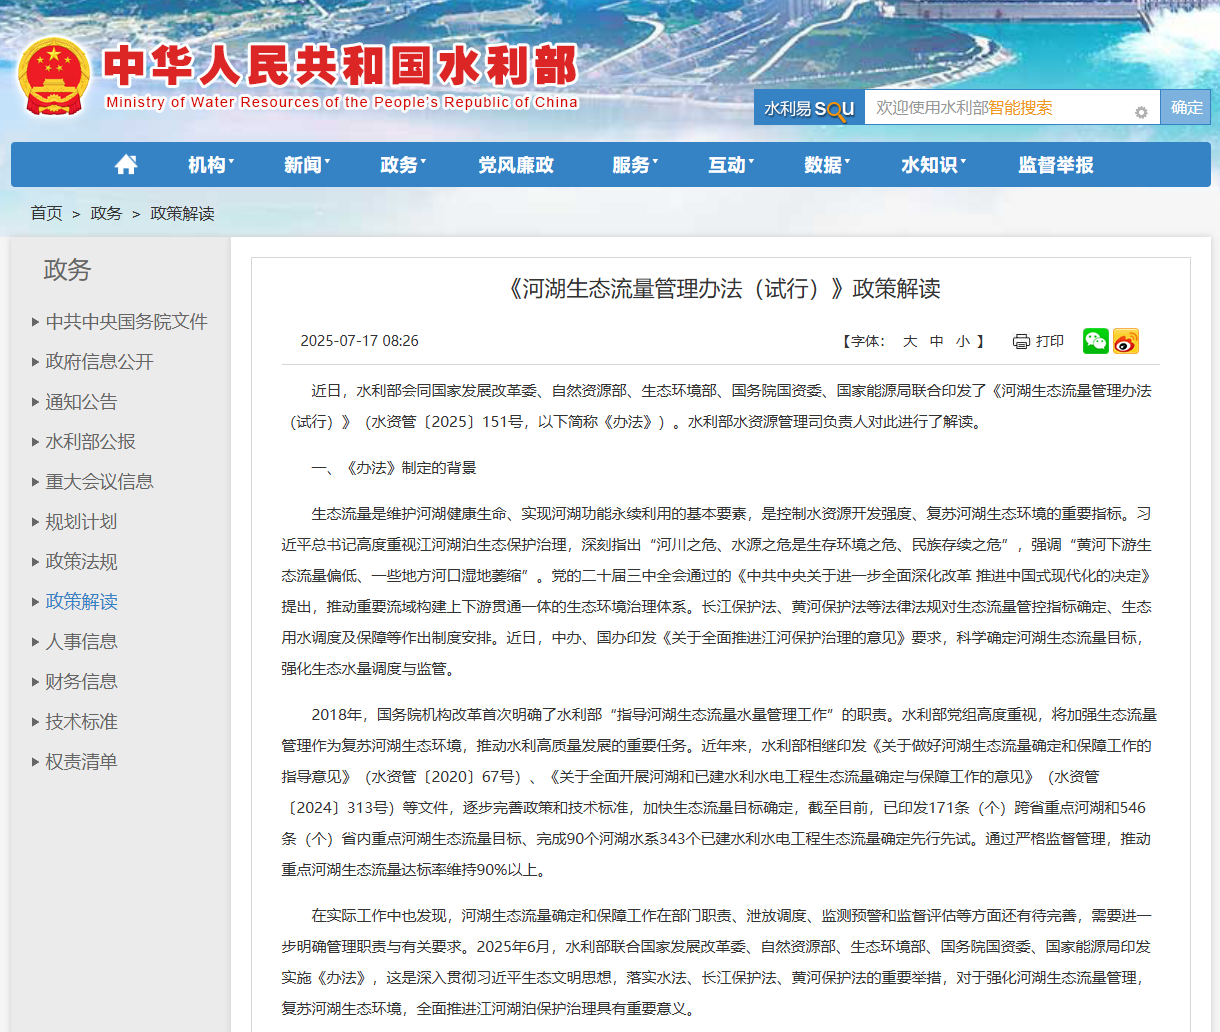Click the 政务 sidebar heading

68,270
